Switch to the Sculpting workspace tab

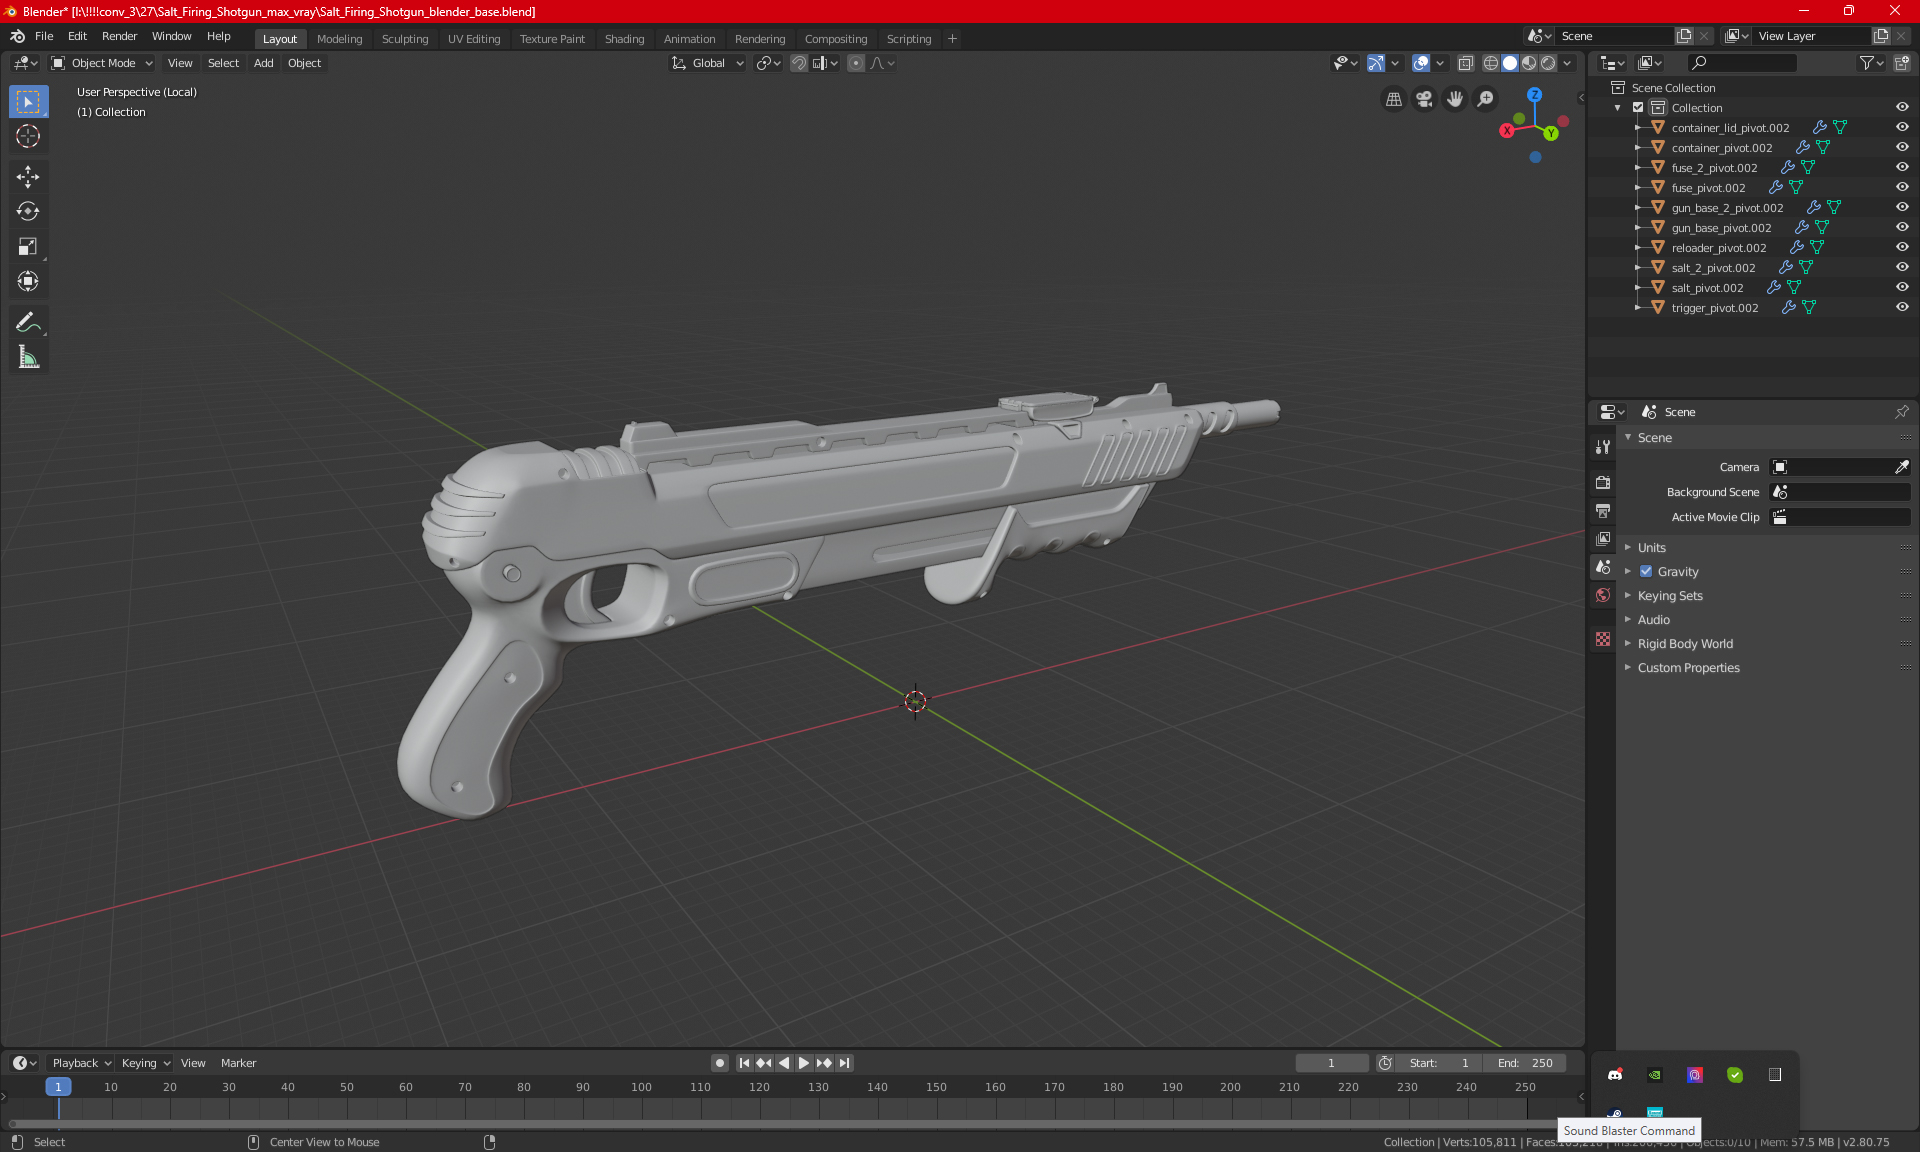pyautogui.click(x=404, y=39)
